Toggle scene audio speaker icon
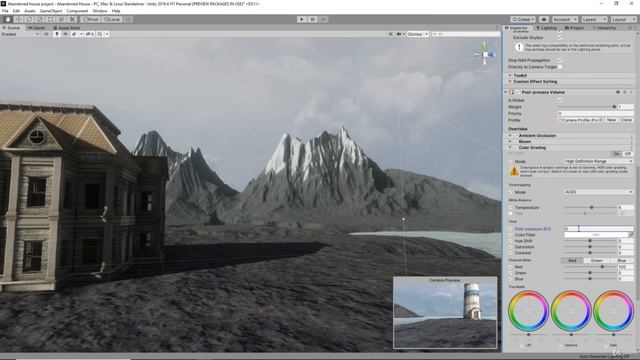 [x=65, y=34]
